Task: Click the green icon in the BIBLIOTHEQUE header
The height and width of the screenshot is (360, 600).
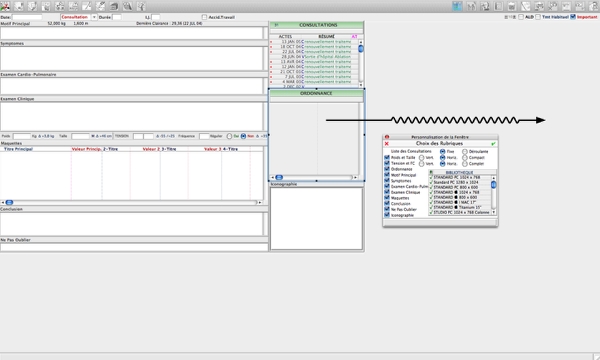Action: point(431,172)
